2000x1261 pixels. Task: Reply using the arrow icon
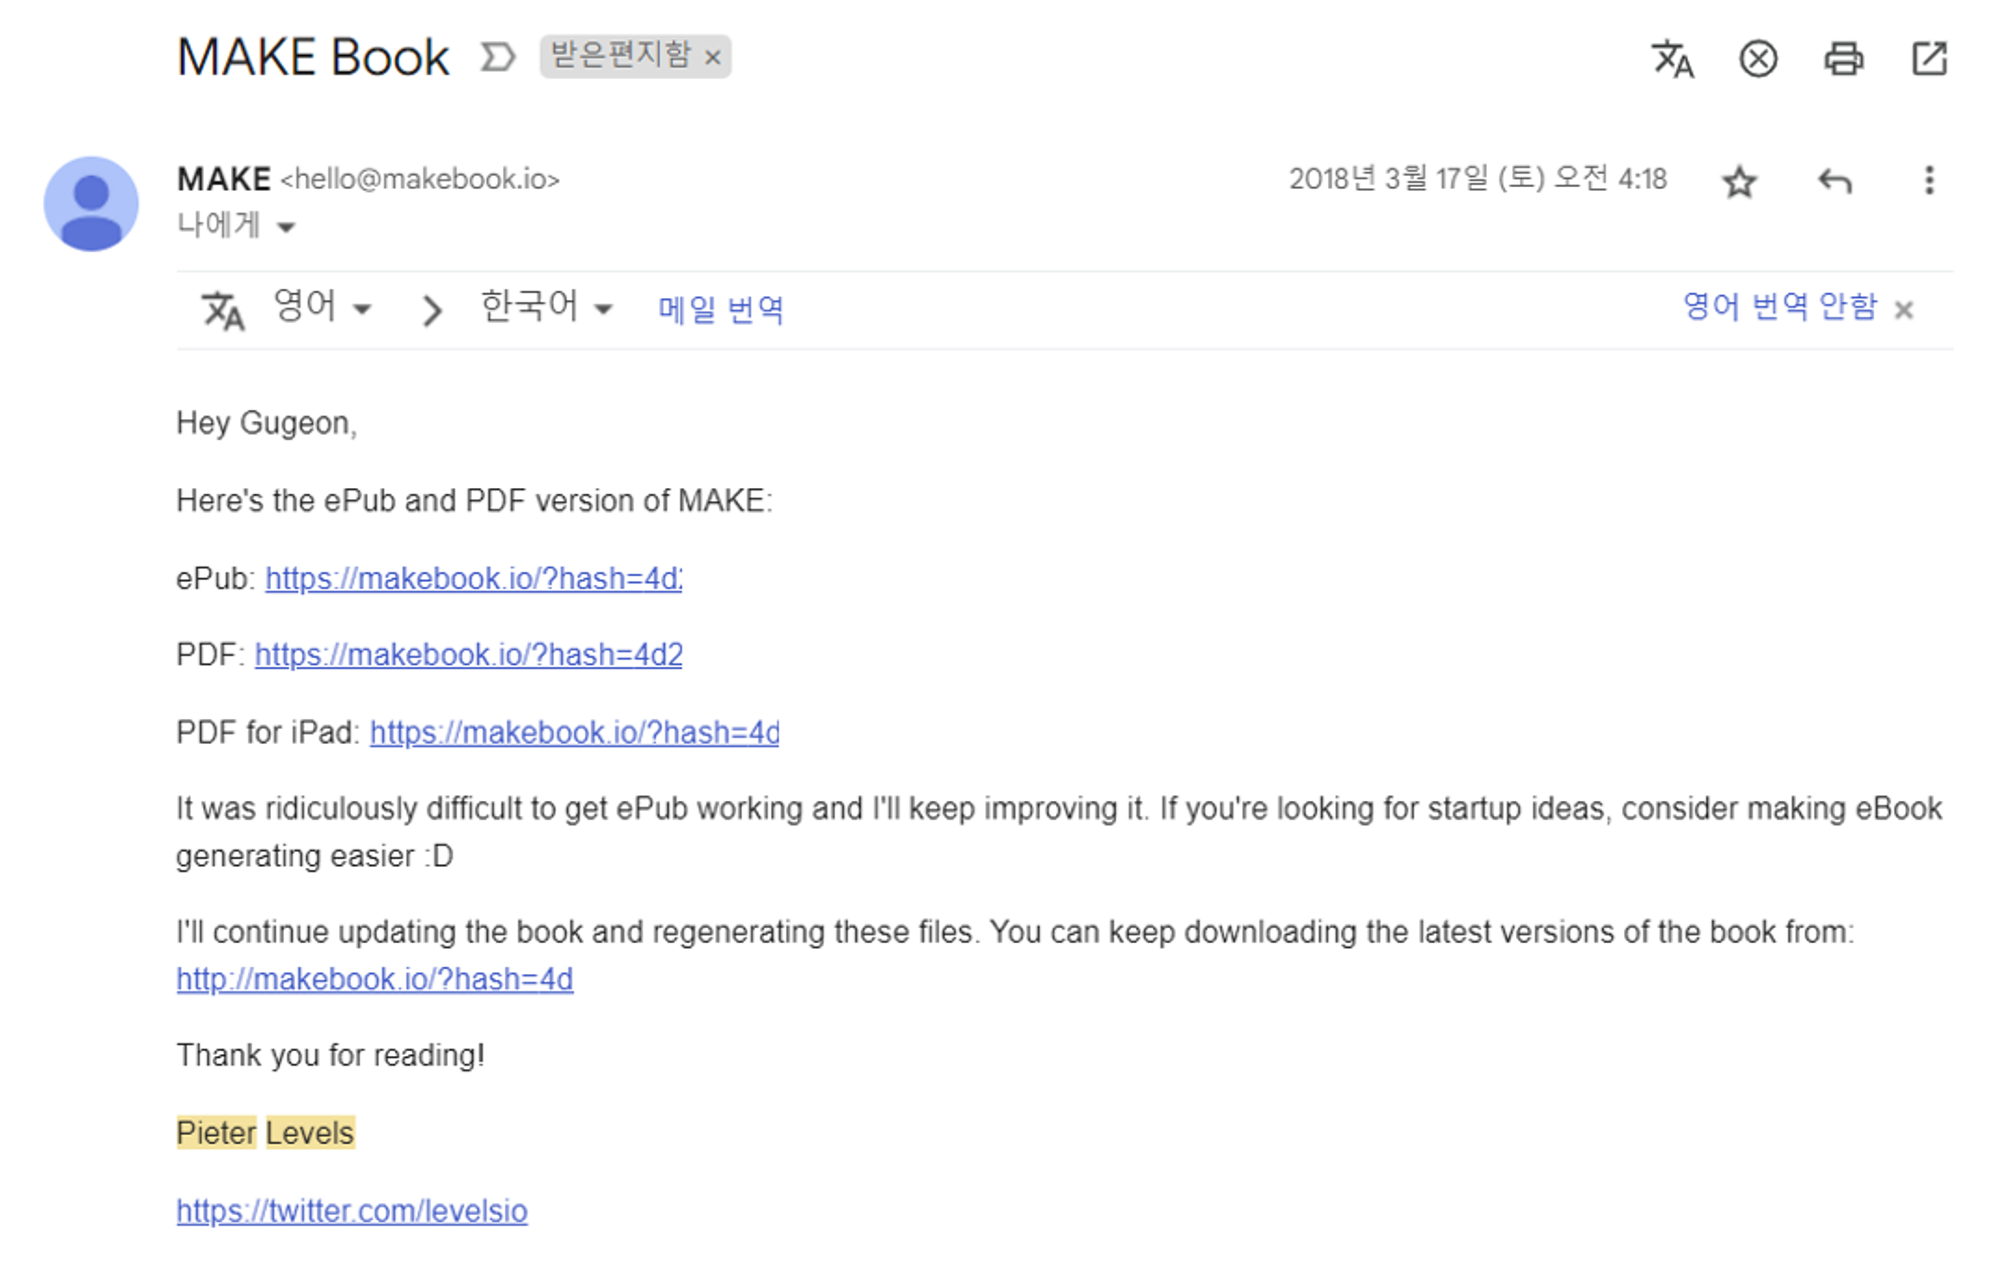[1834, 182]
